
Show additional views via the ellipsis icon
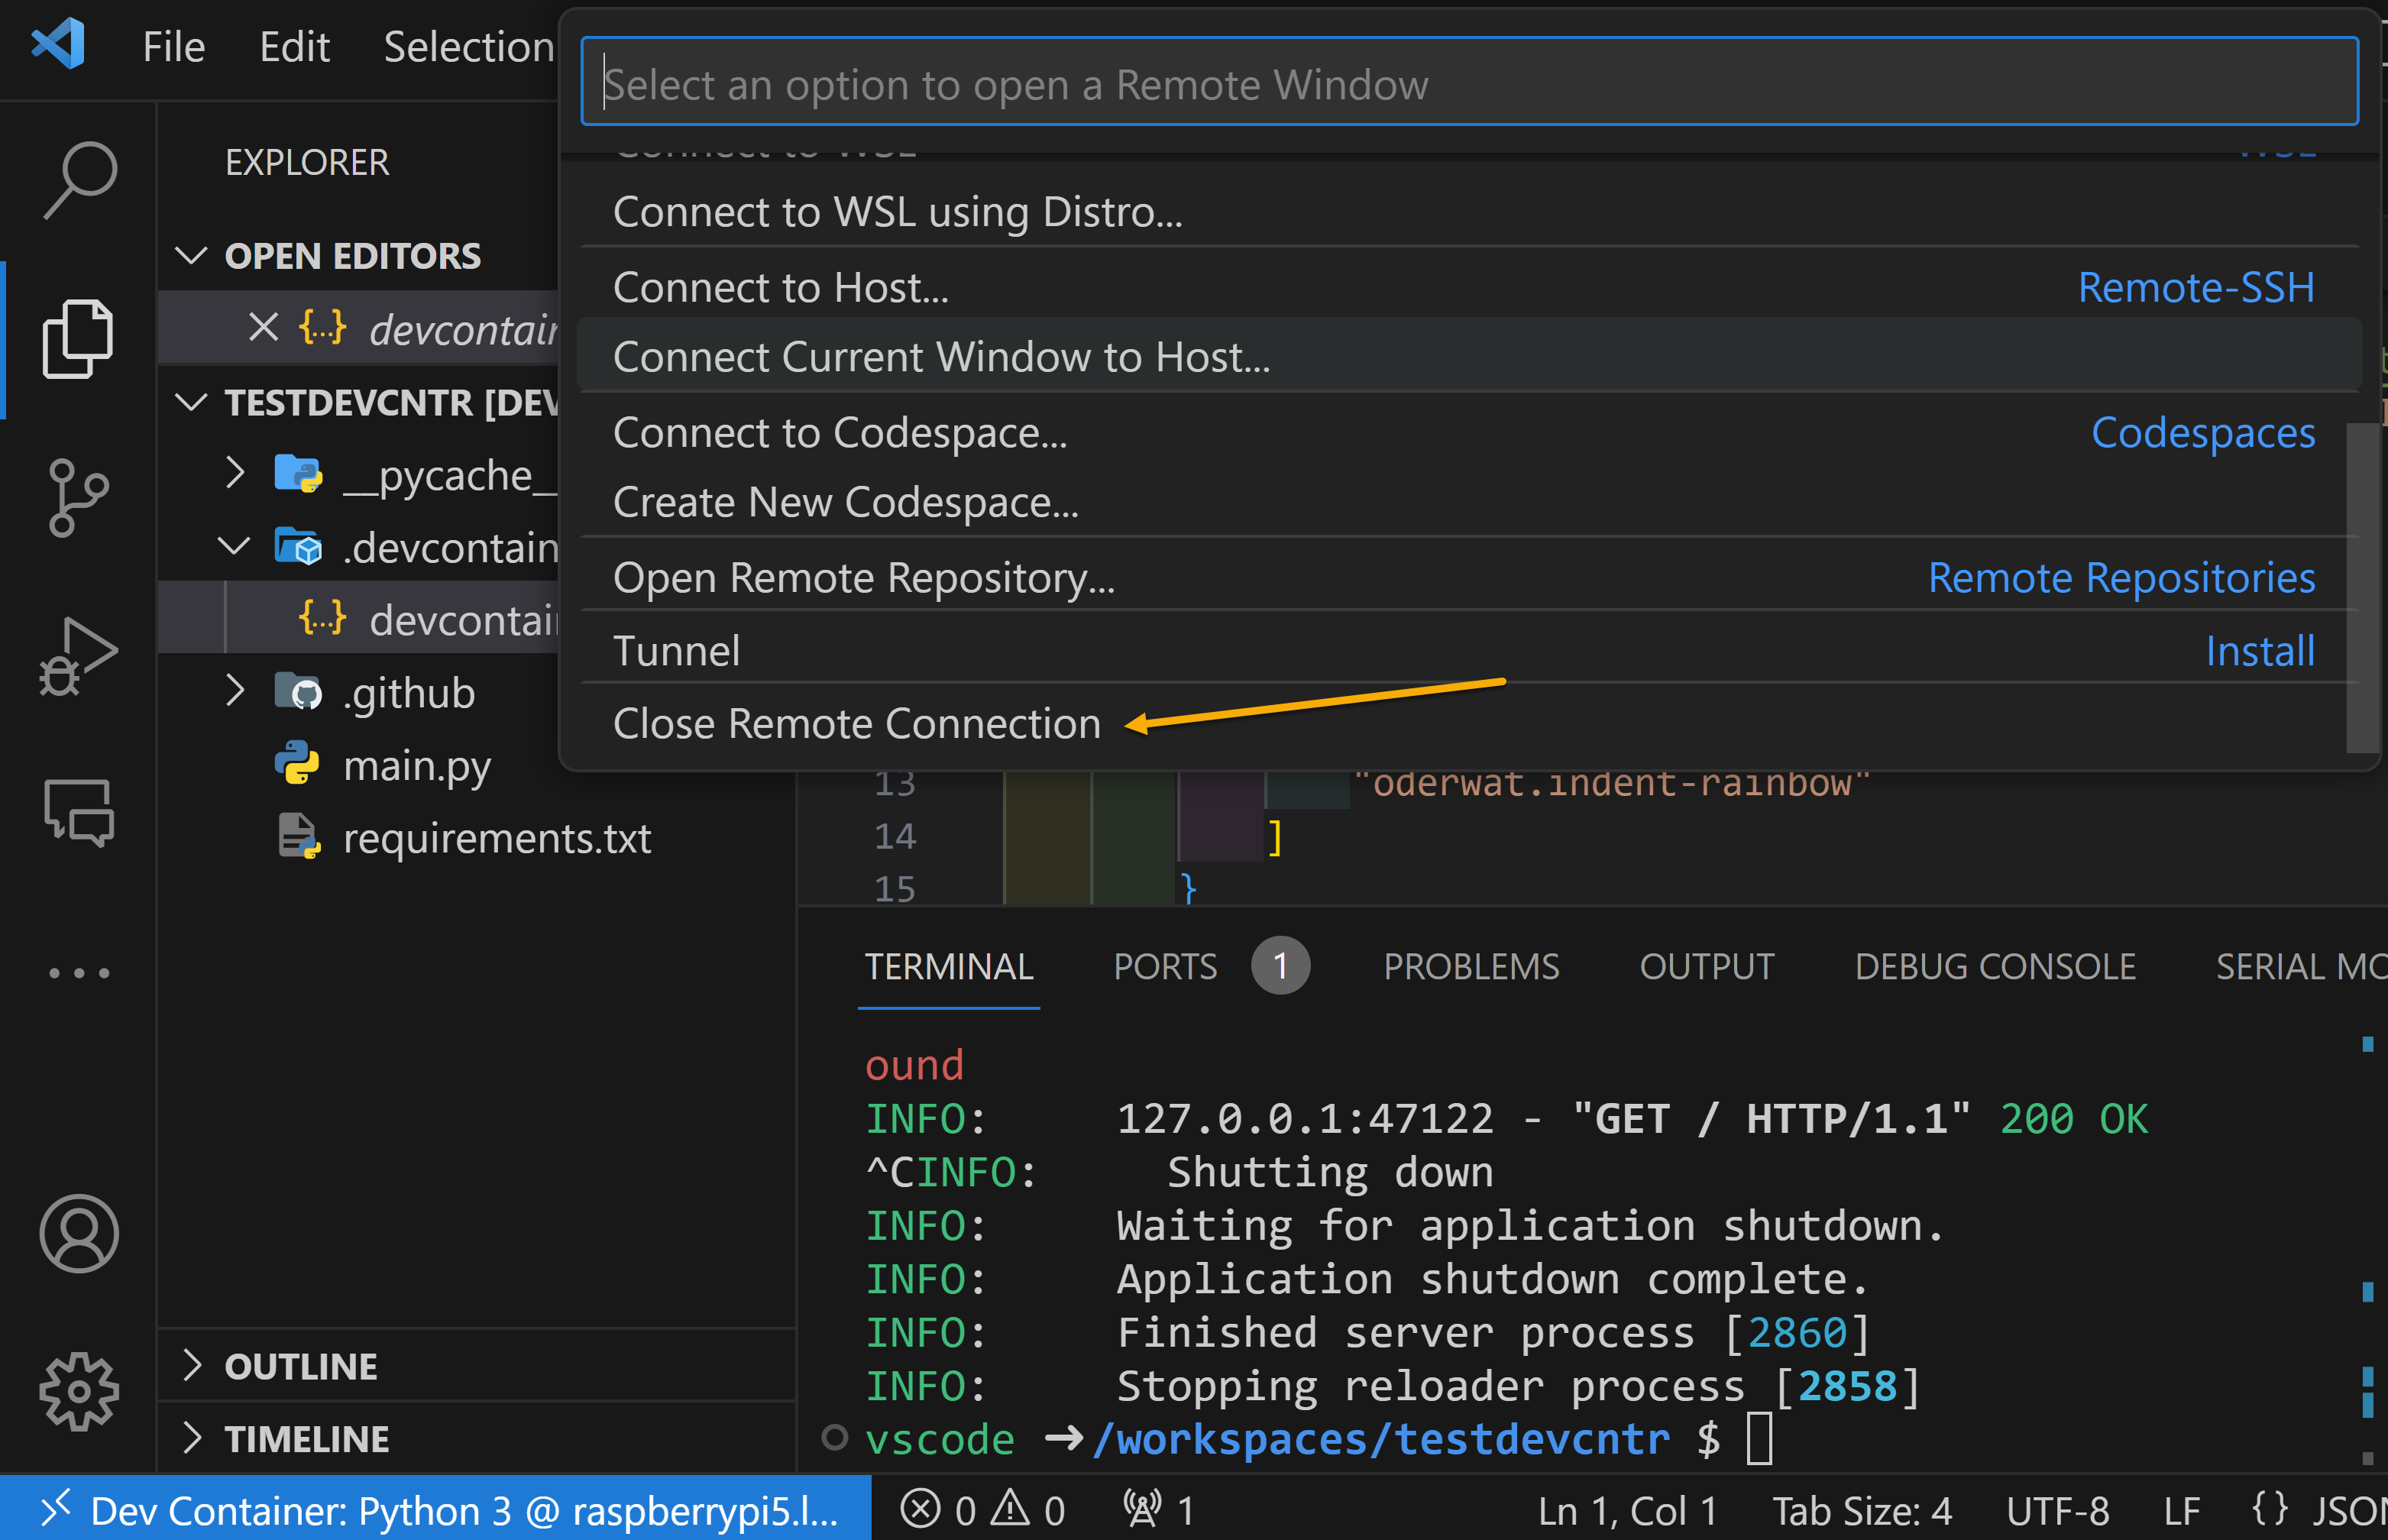click(79, 972)
